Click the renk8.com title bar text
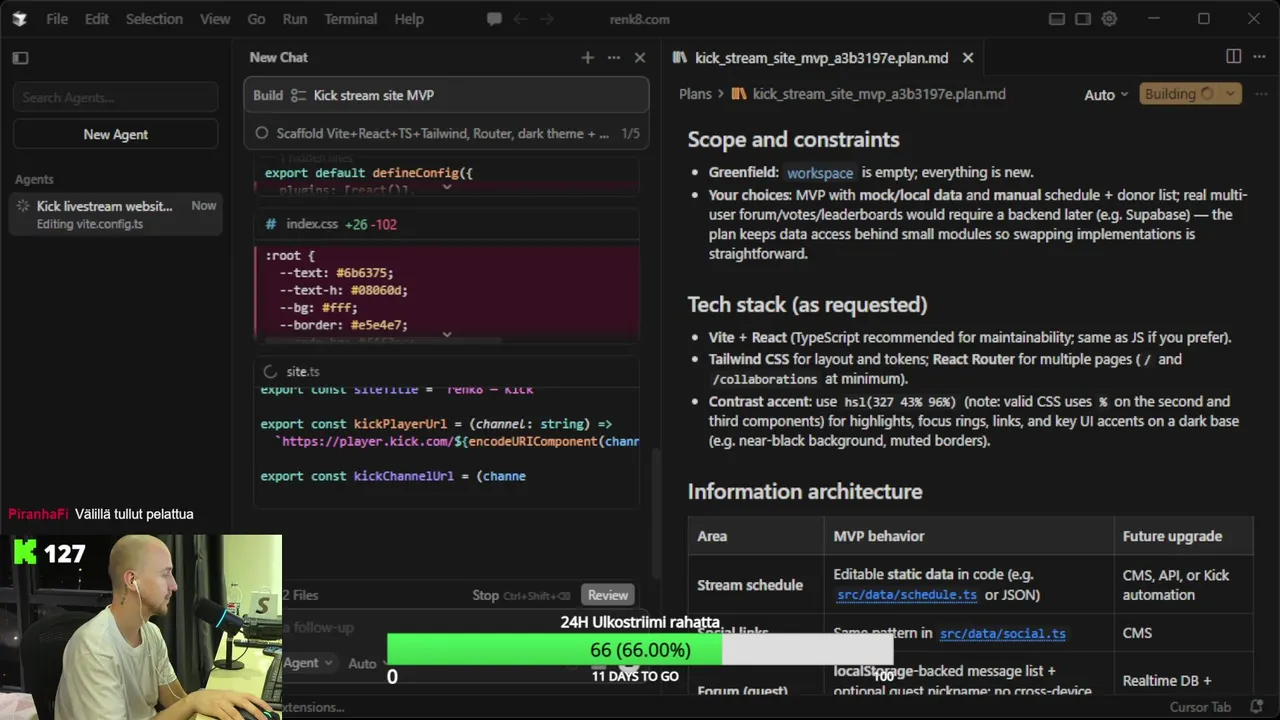This screenshot has height=720, width=1280. click(x=640, y=19)
